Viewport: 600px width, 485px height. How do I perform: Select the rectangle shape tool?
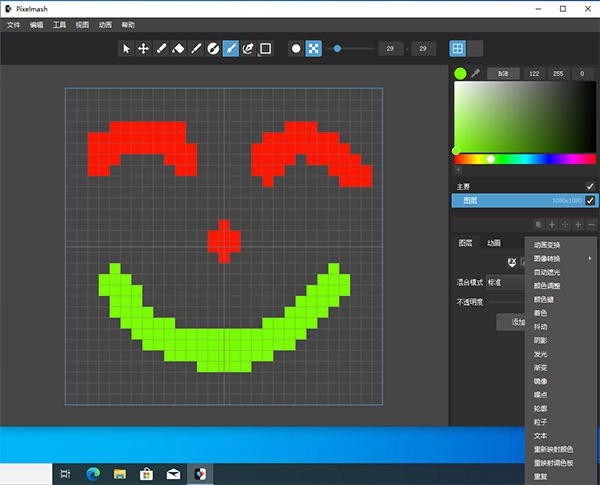point(265,48)
